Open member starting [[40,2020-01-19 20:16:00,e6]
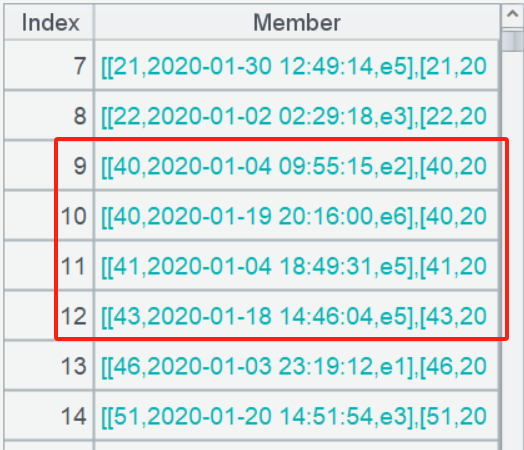Screen dimensions: 524x450 (x=297, y=216)
